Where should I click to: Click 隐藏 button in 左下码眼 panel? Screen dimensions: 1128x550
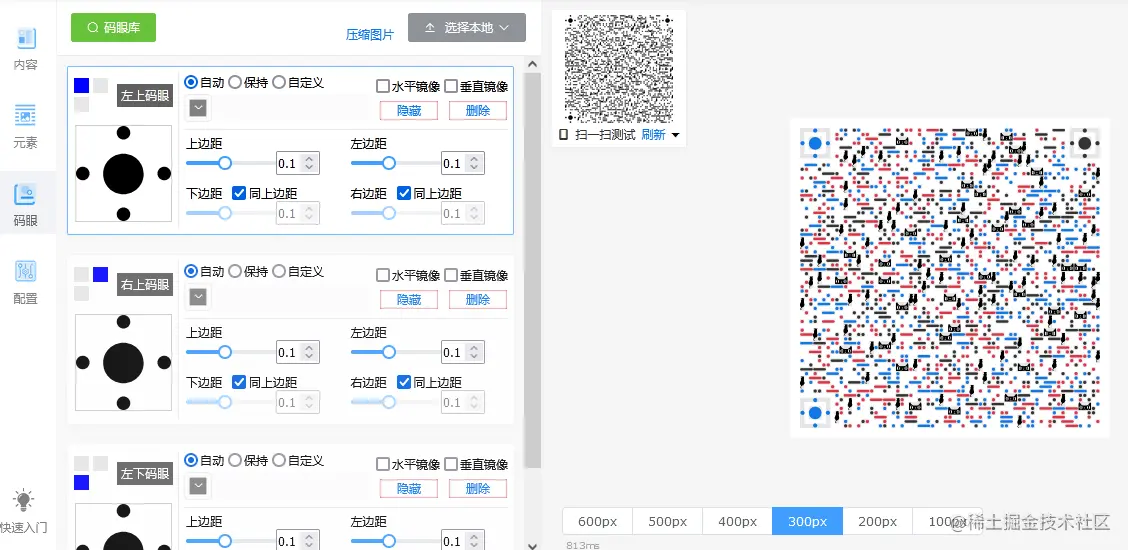point(409,488)
